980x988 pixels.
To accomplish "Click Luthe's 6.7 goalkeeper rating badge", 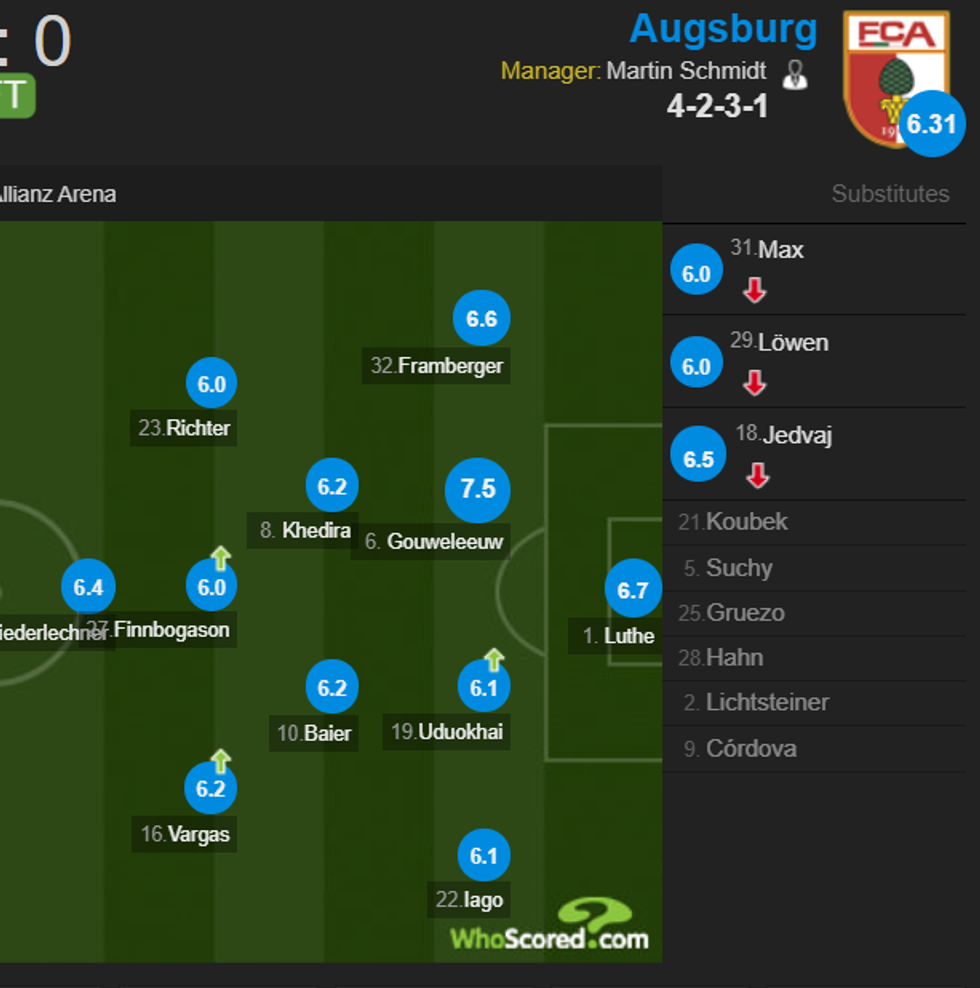I will (633, 590).
